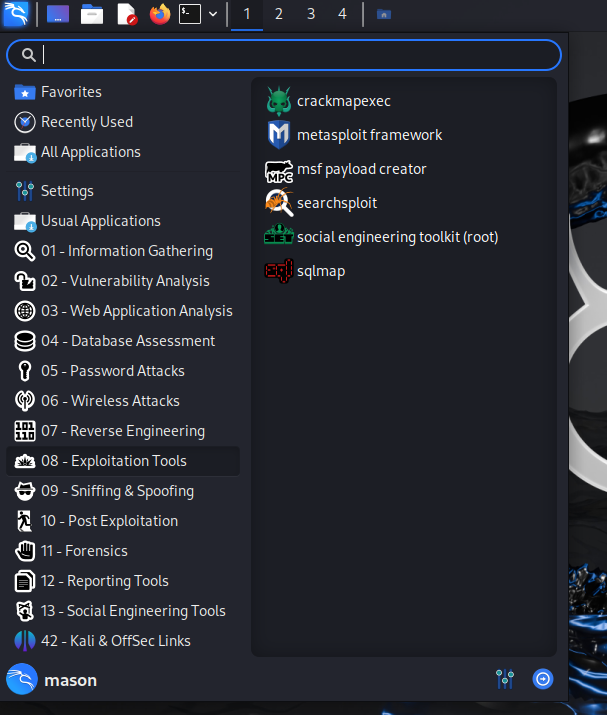Open the terminal emulator icon
Image resolution: width=607 pixels, height=715 pixels.
pyautogui.click(x=190, y=14)
